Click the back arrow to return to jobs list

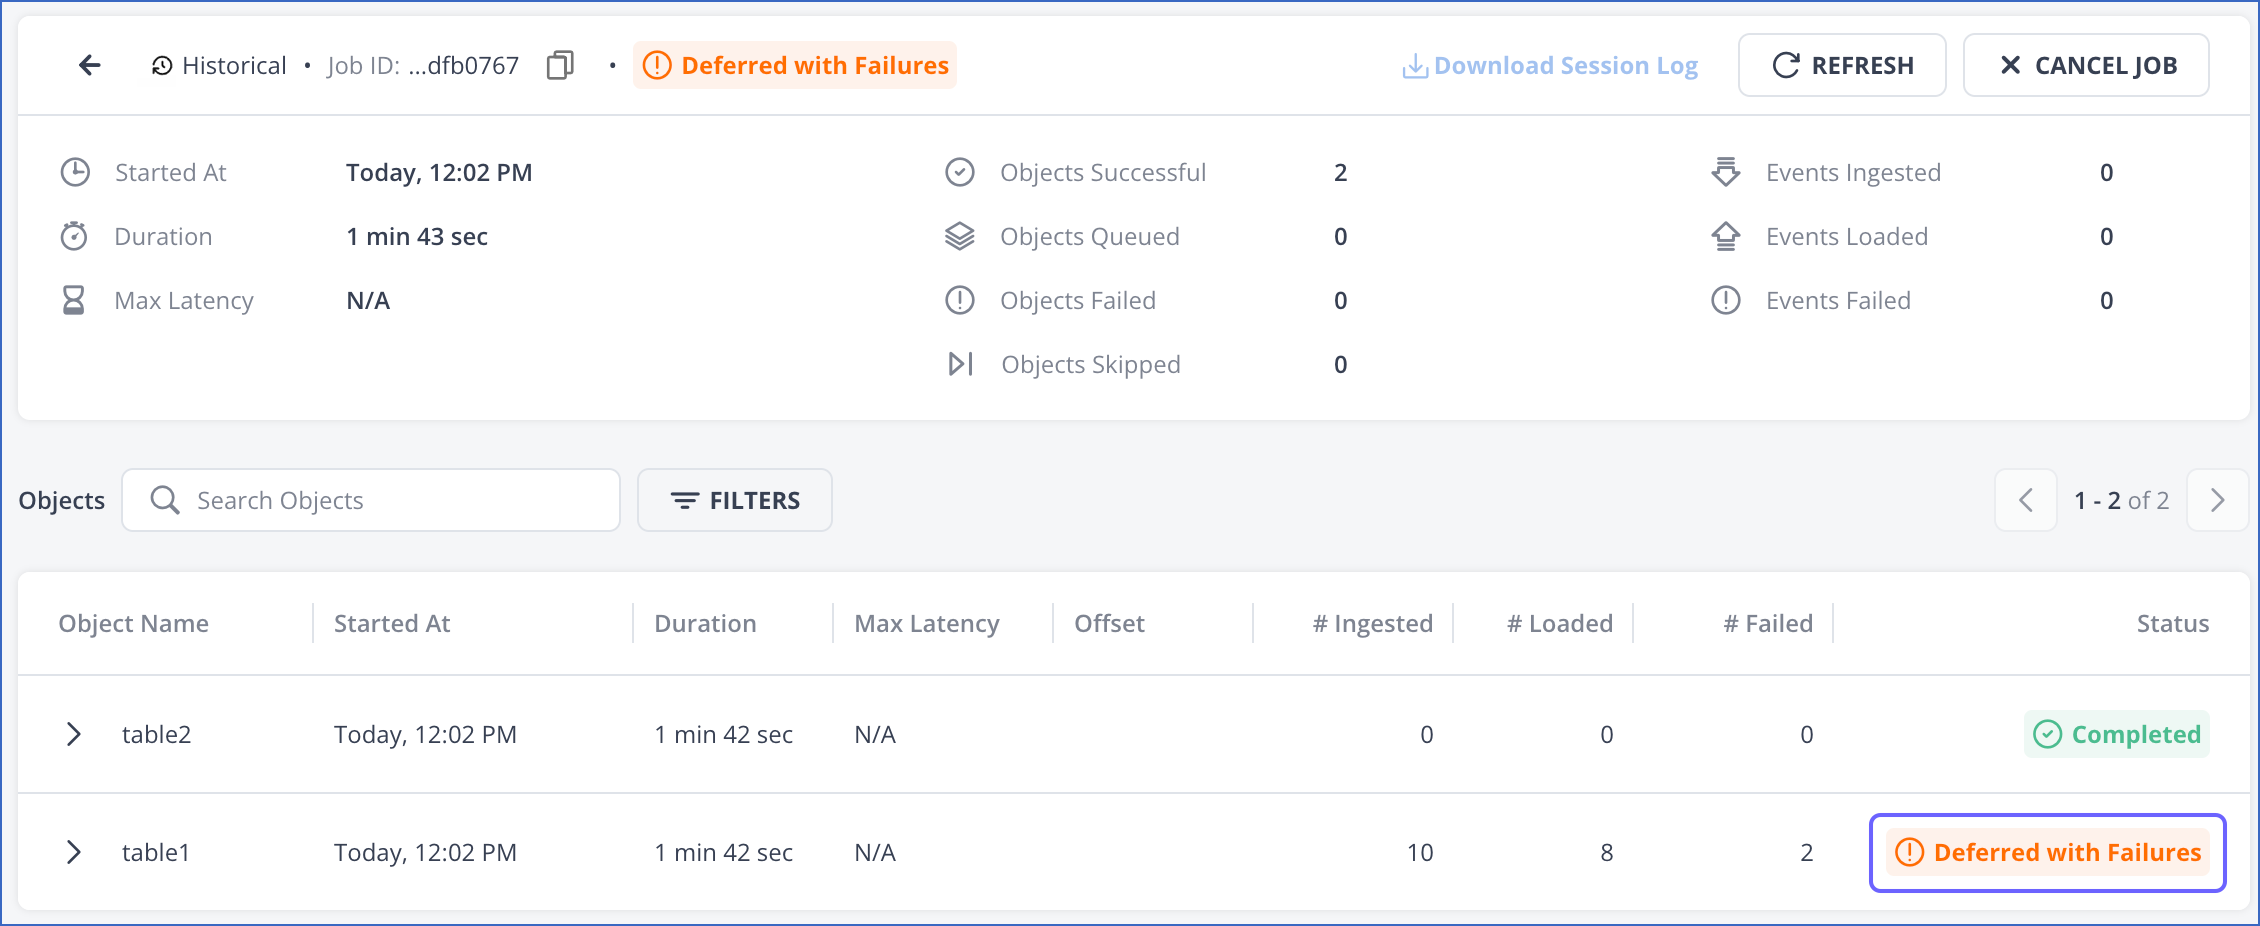89,64
